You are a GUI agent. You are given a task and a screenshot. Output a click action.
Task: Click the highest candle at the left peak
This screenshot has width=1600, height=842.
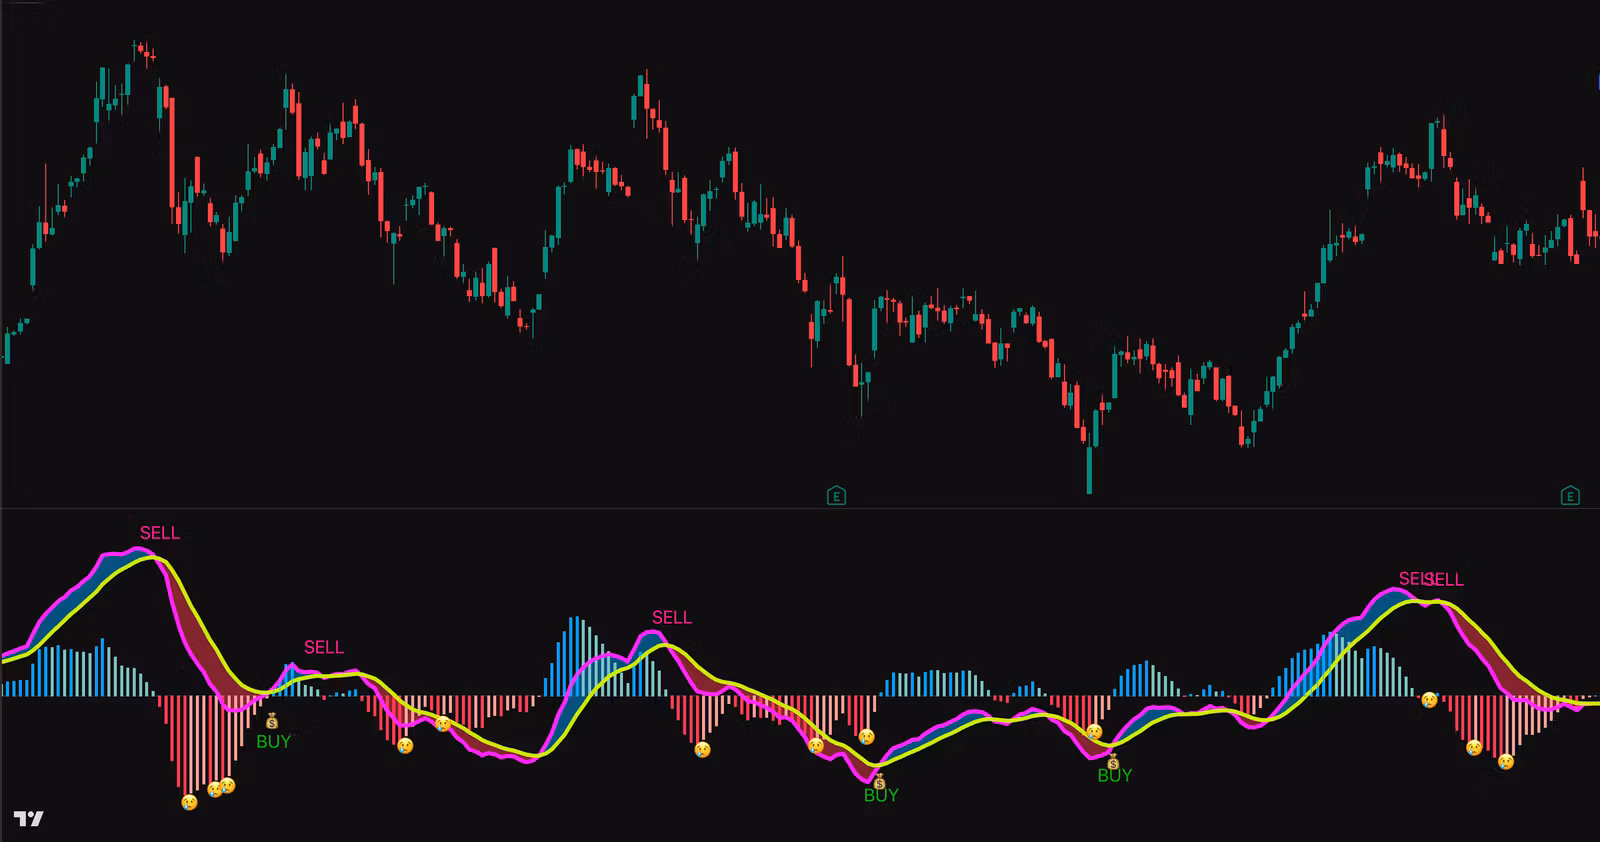pyautogui.click(x=137, y=47)
